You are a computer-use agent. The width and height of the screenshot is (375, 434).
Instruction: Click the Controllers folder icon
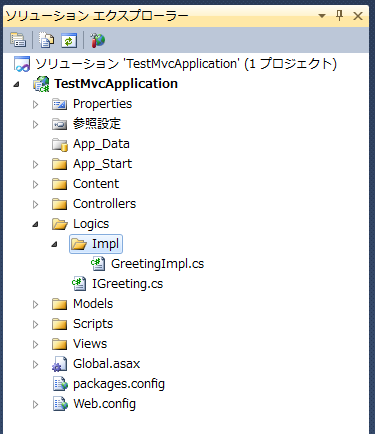coord(60,204)
